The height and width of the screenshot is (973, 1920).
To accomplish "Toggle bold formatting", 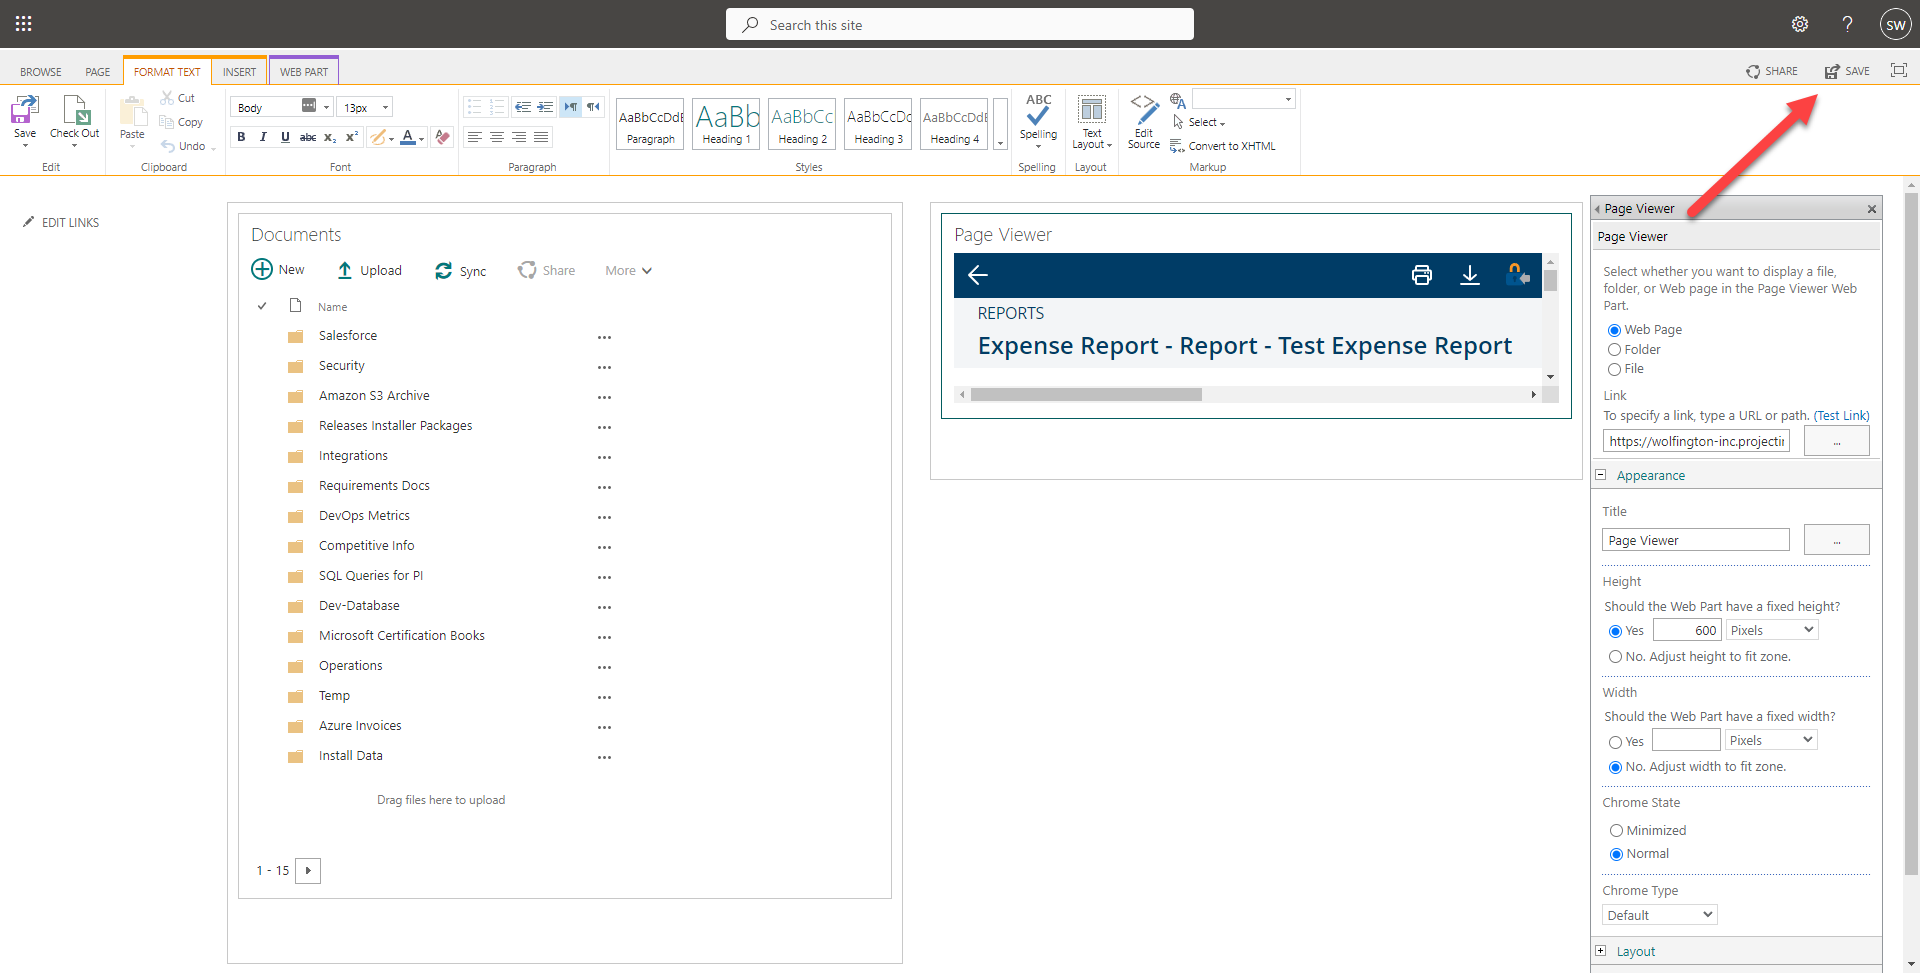I will coord(241,137).
